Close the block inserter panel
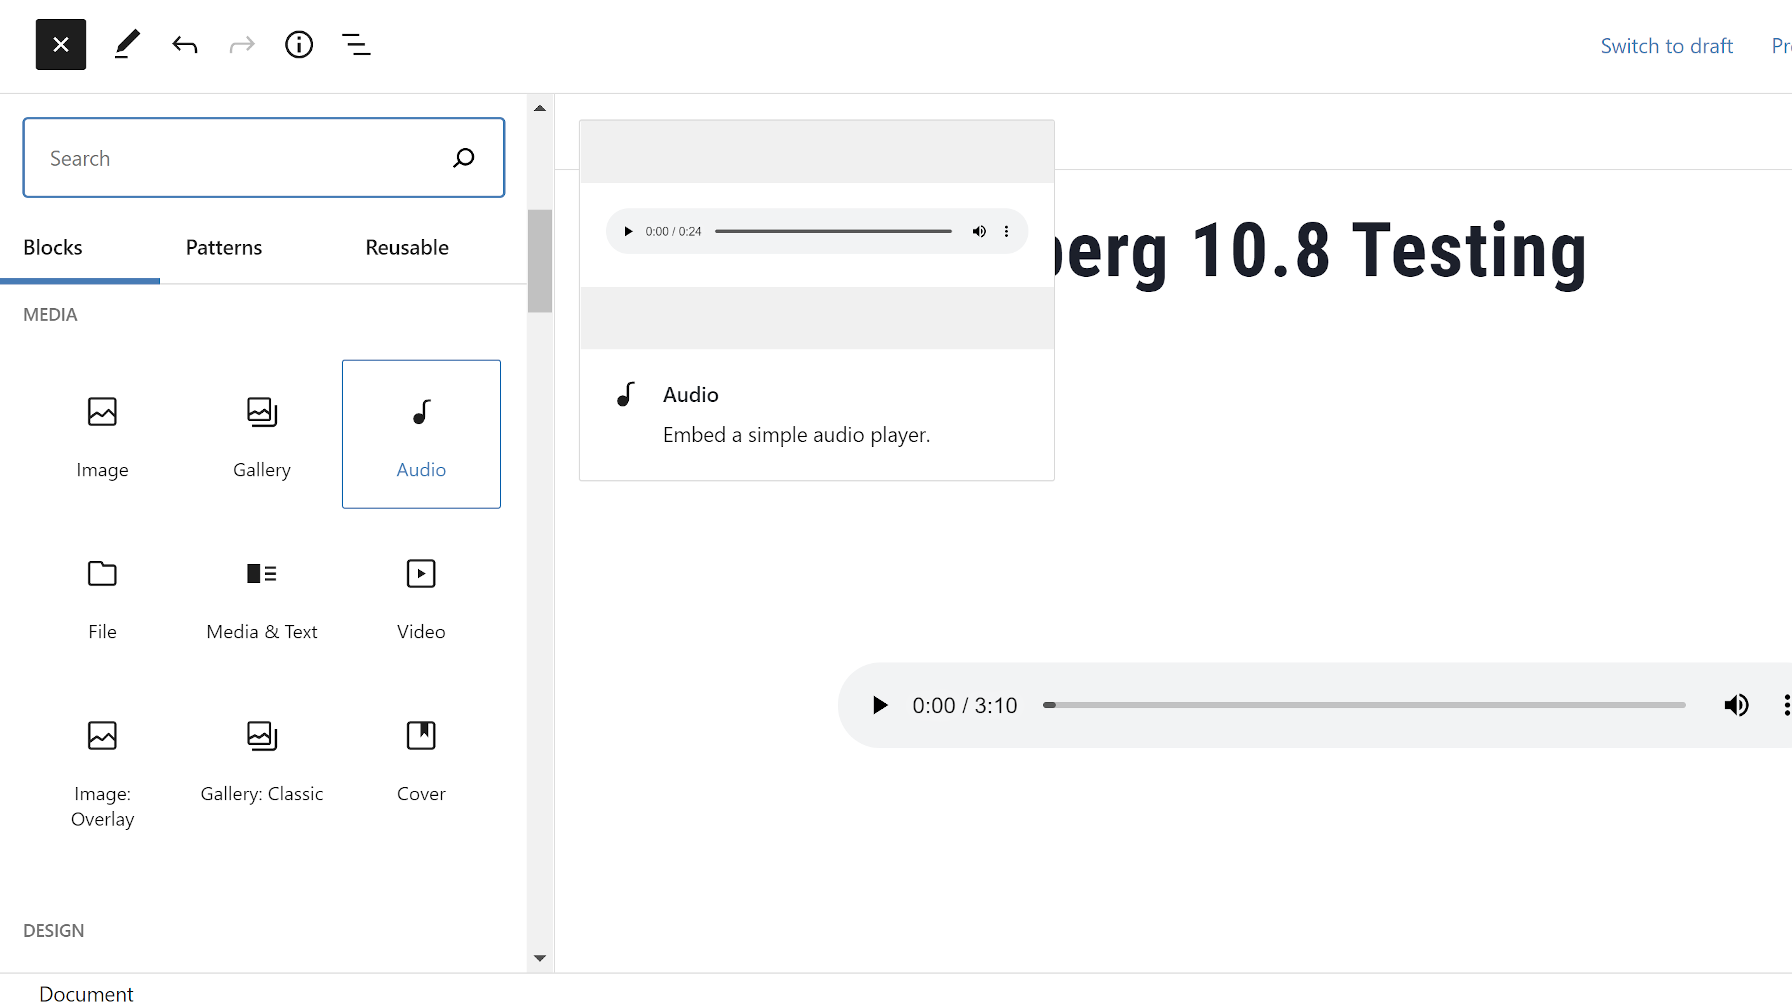 (x=60, y=44)
